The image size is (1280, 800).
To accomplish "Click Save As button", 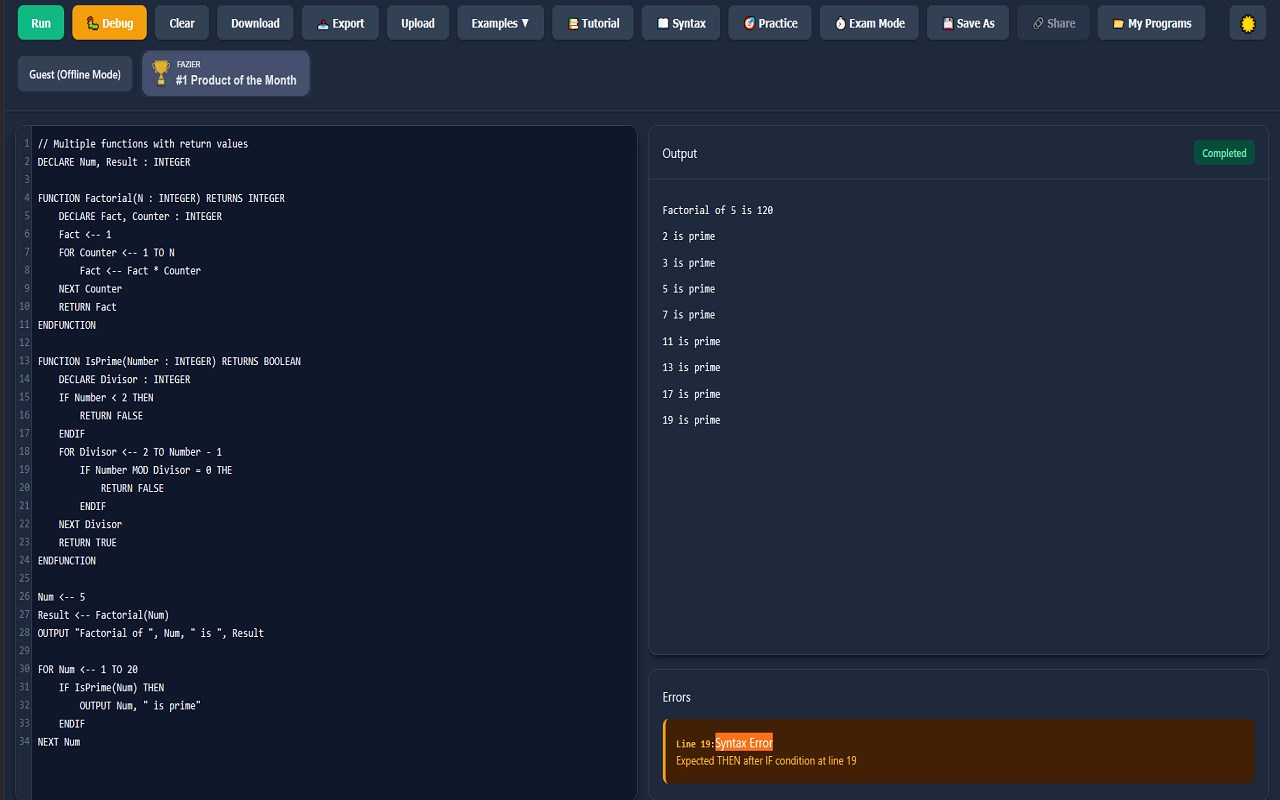I will (968, 23).
